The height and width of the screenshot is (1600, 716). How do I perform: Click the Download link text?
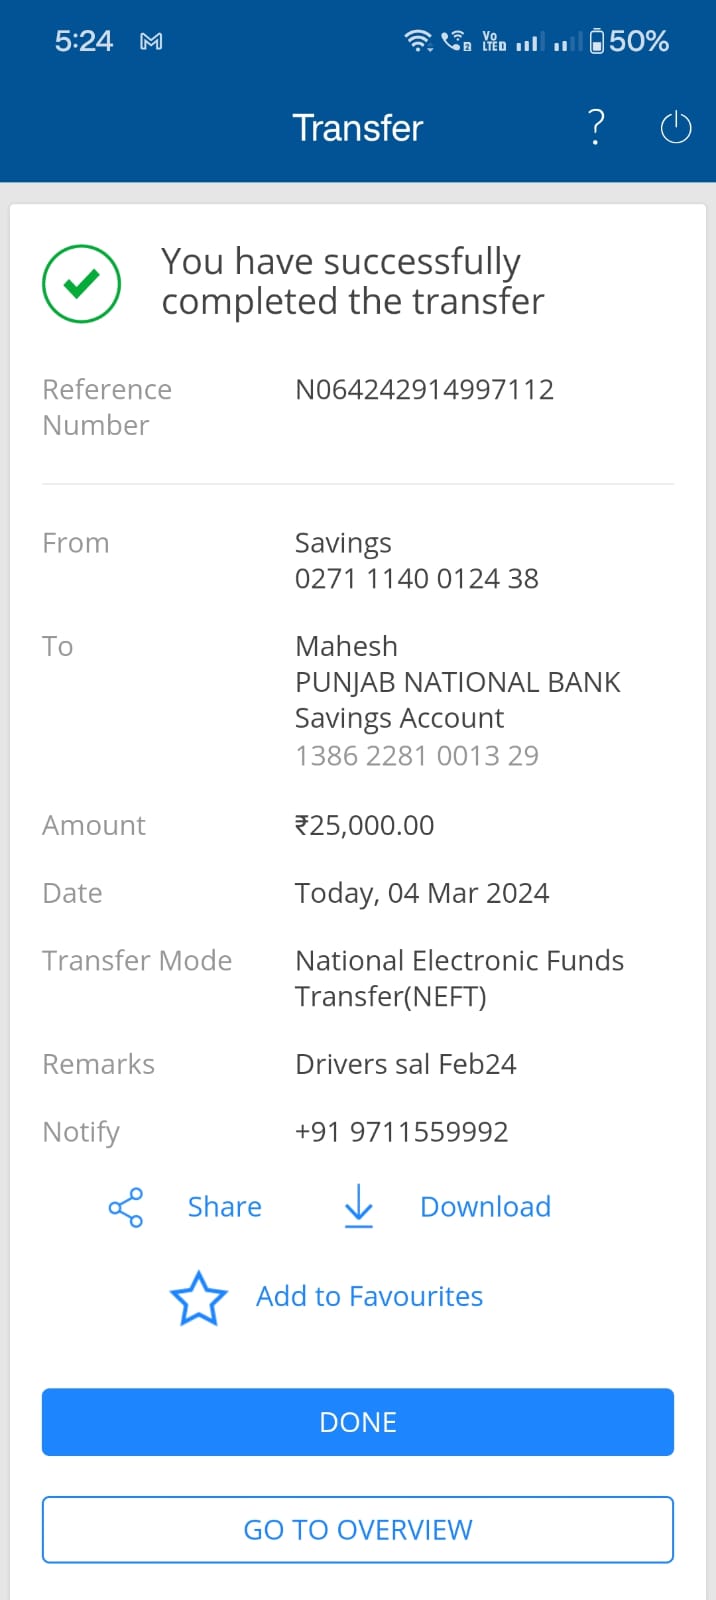[x=485, y=1207]
